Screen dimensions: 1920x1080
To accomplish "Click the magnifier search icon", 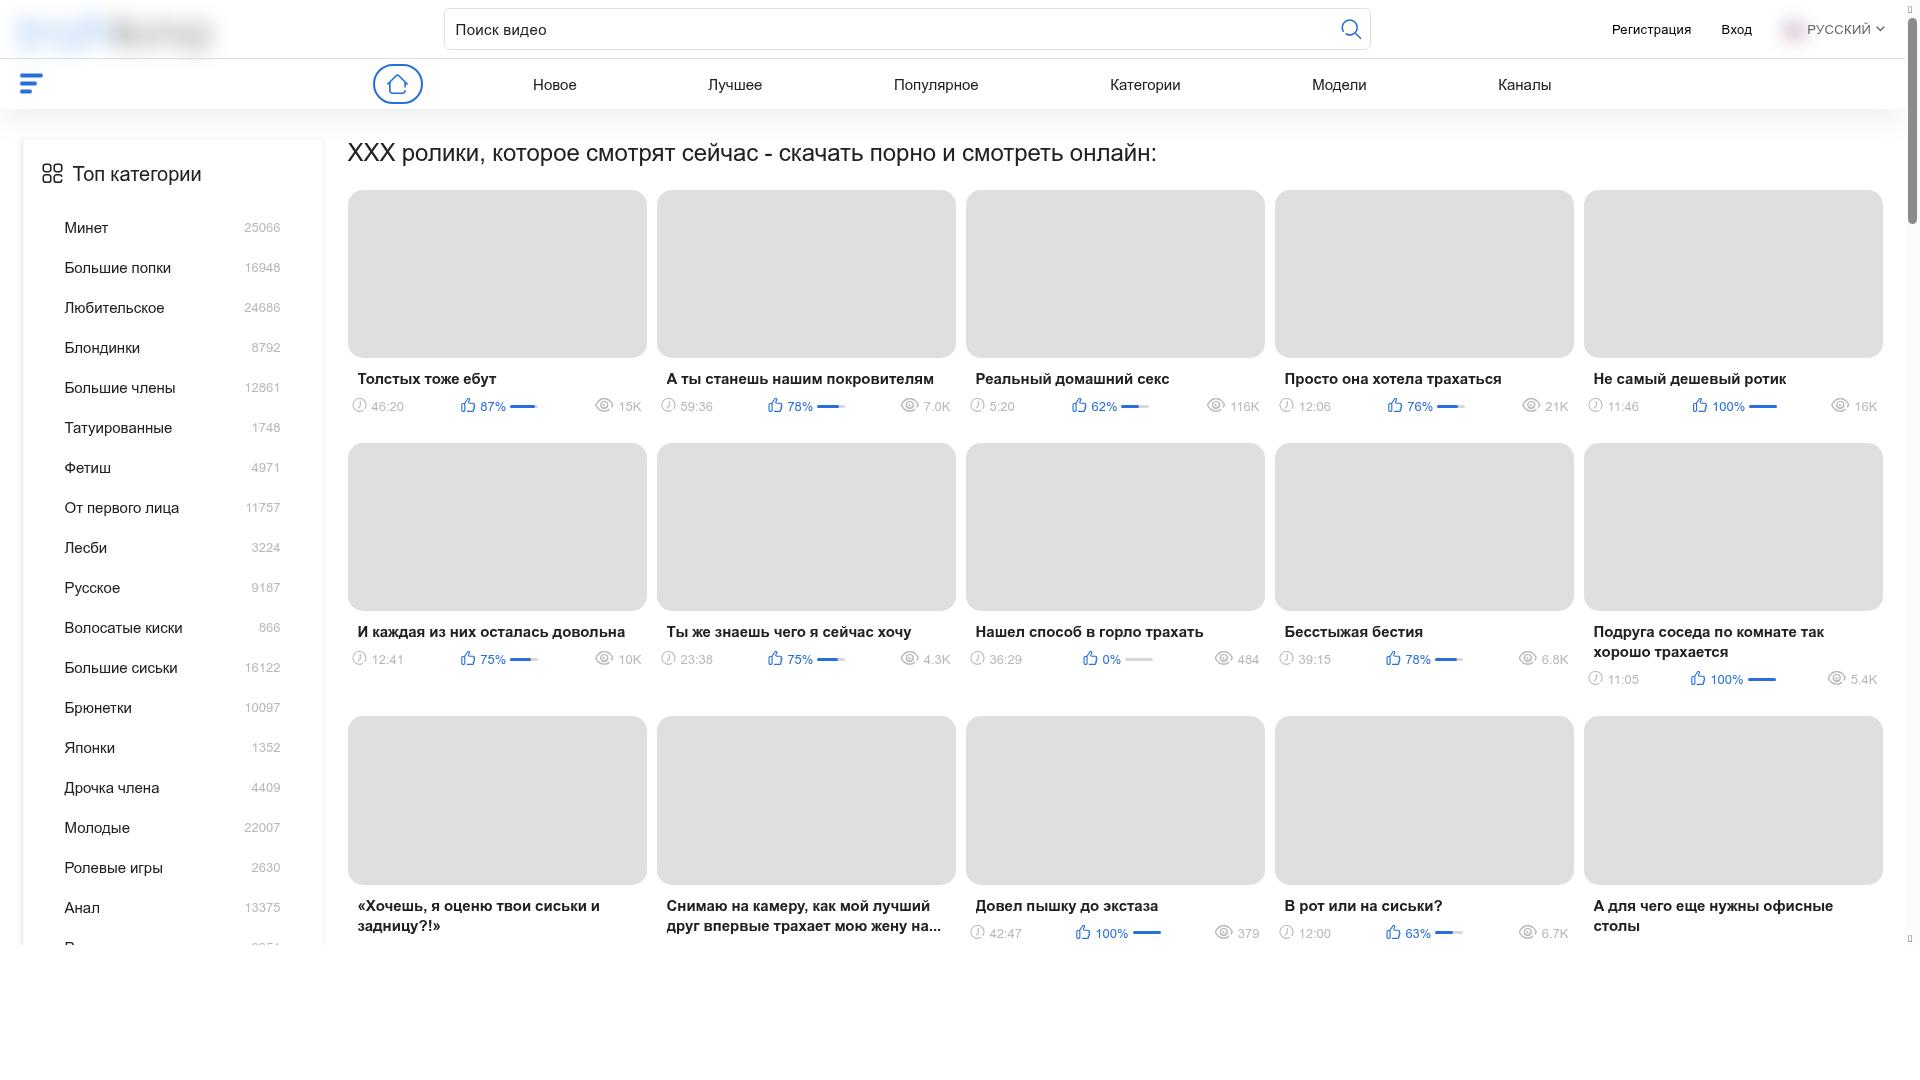I will click(x=1350, y=29).
